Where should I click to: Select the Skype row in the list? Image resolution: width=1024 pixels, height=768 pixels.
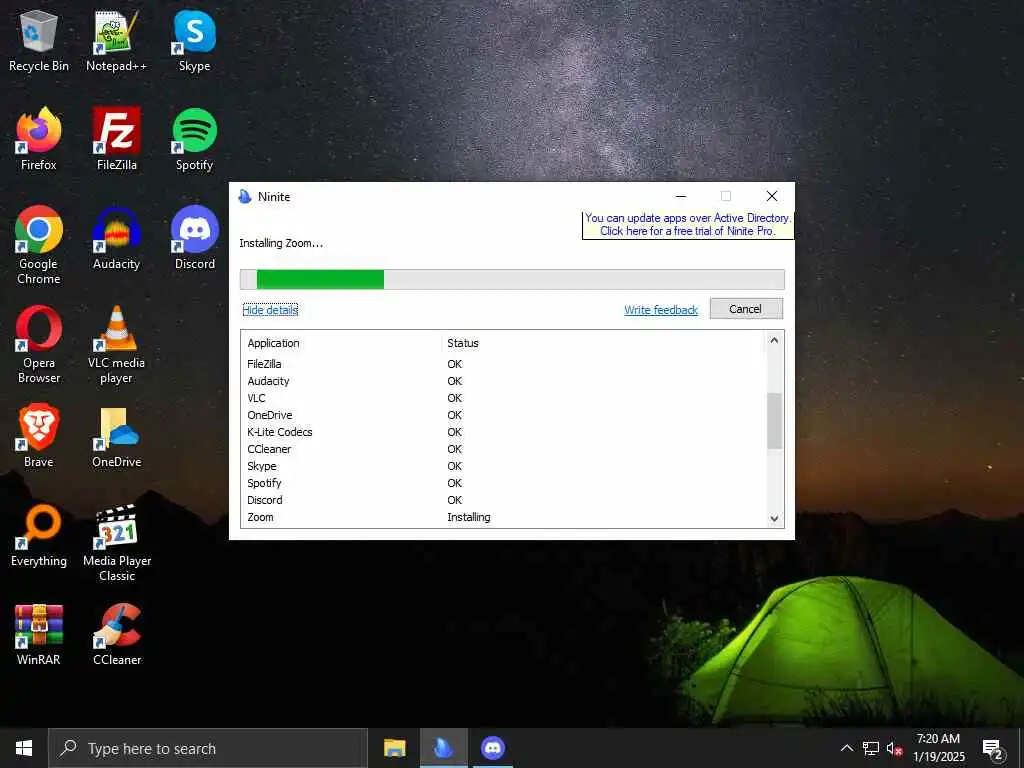[x=503, y=466]
